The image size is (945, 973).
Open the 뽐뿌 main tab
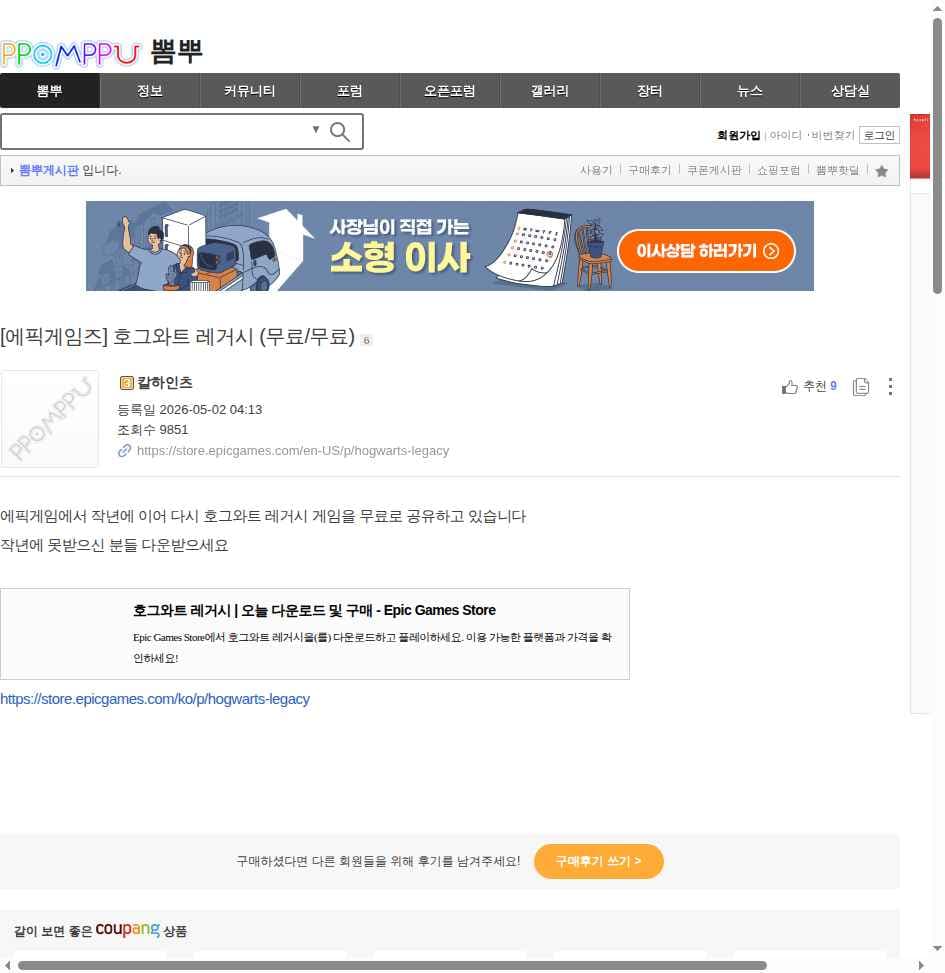click(50, 91)
